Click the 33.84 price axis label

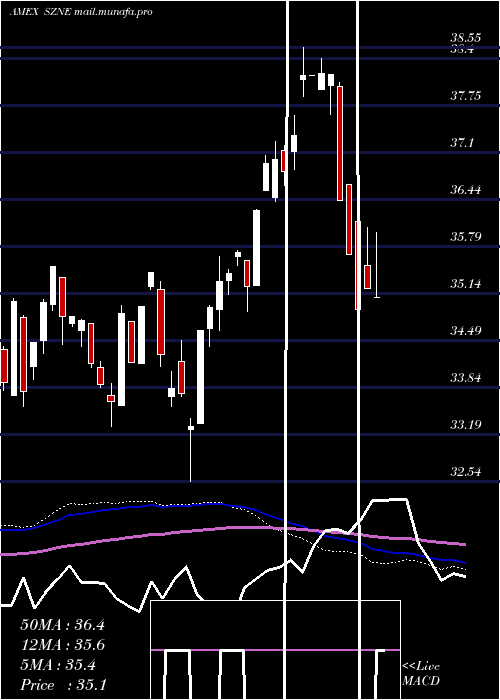point(466,378)
